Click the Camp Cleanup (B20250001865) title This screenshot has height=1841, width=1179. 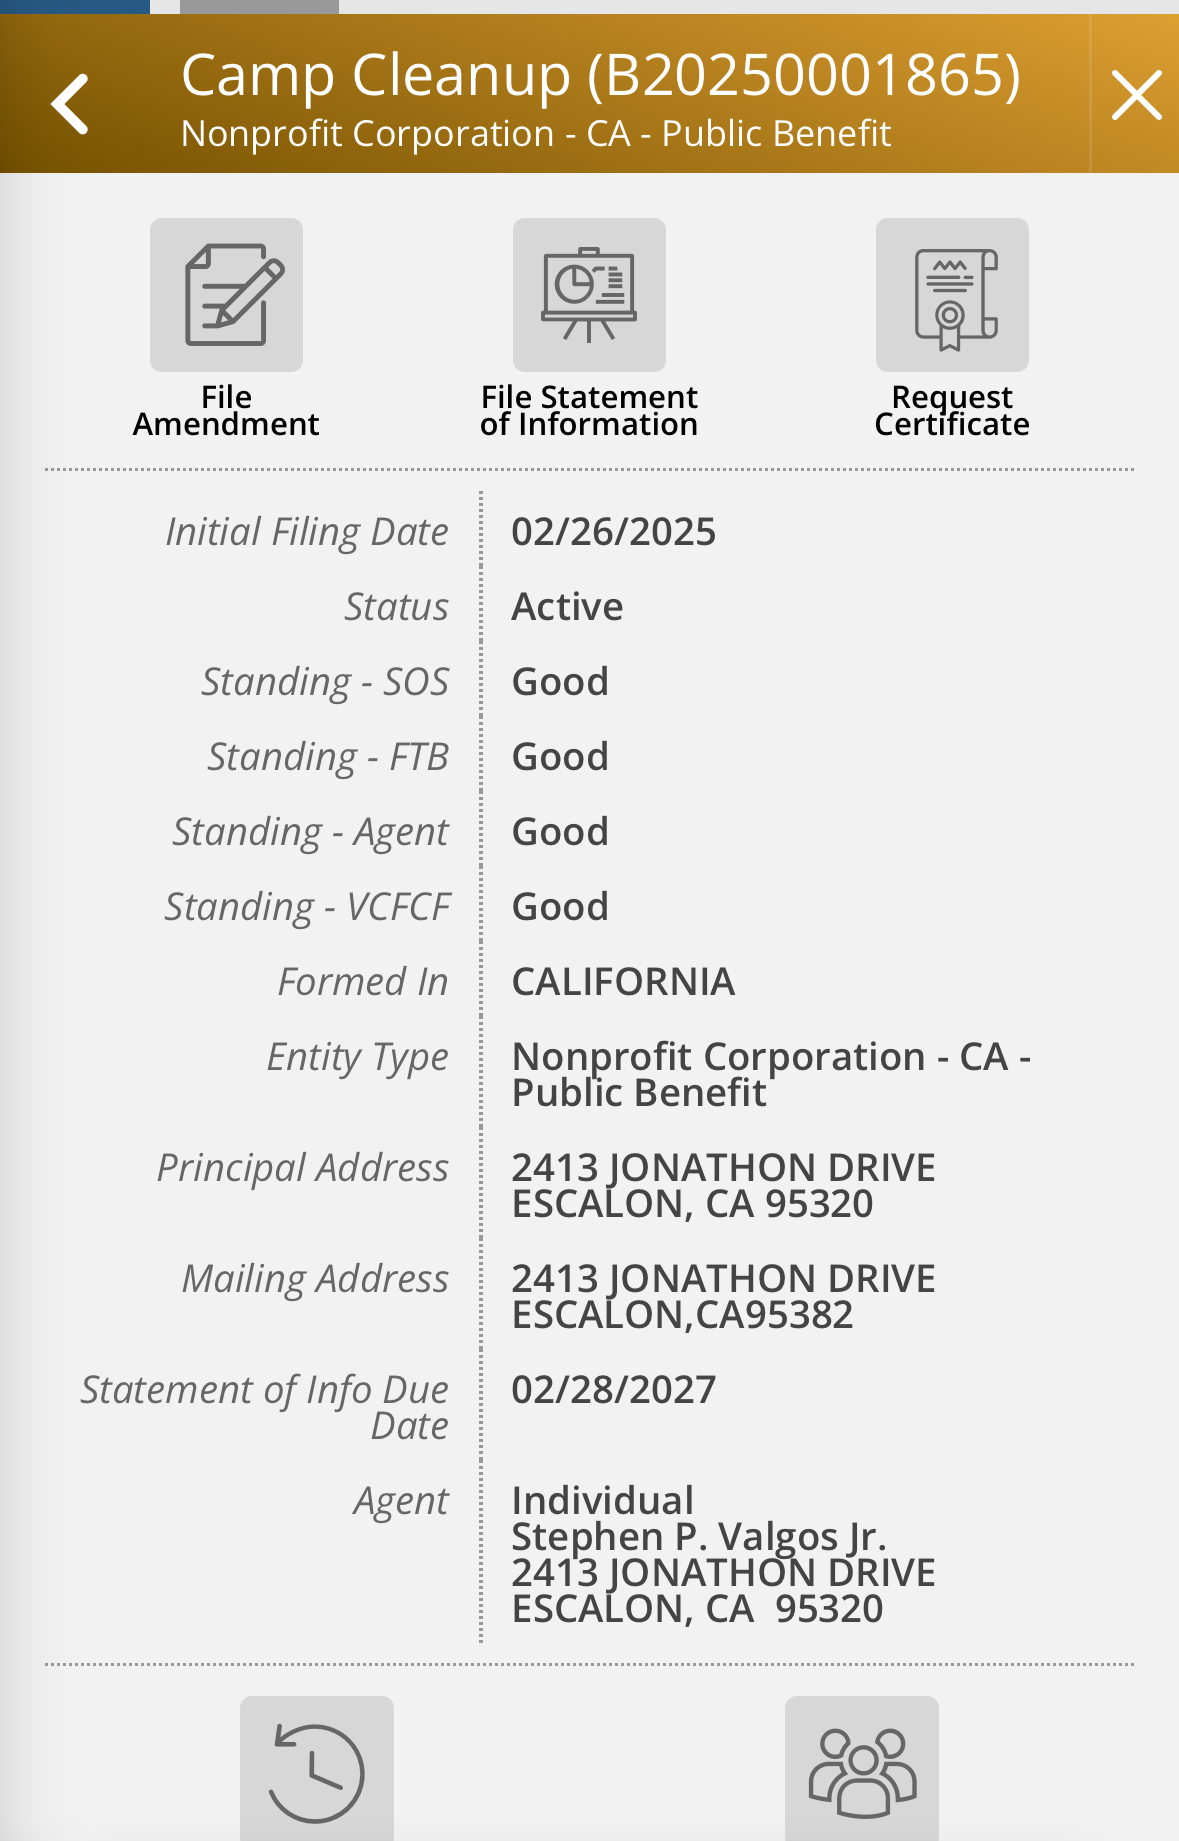click(600, 76)
